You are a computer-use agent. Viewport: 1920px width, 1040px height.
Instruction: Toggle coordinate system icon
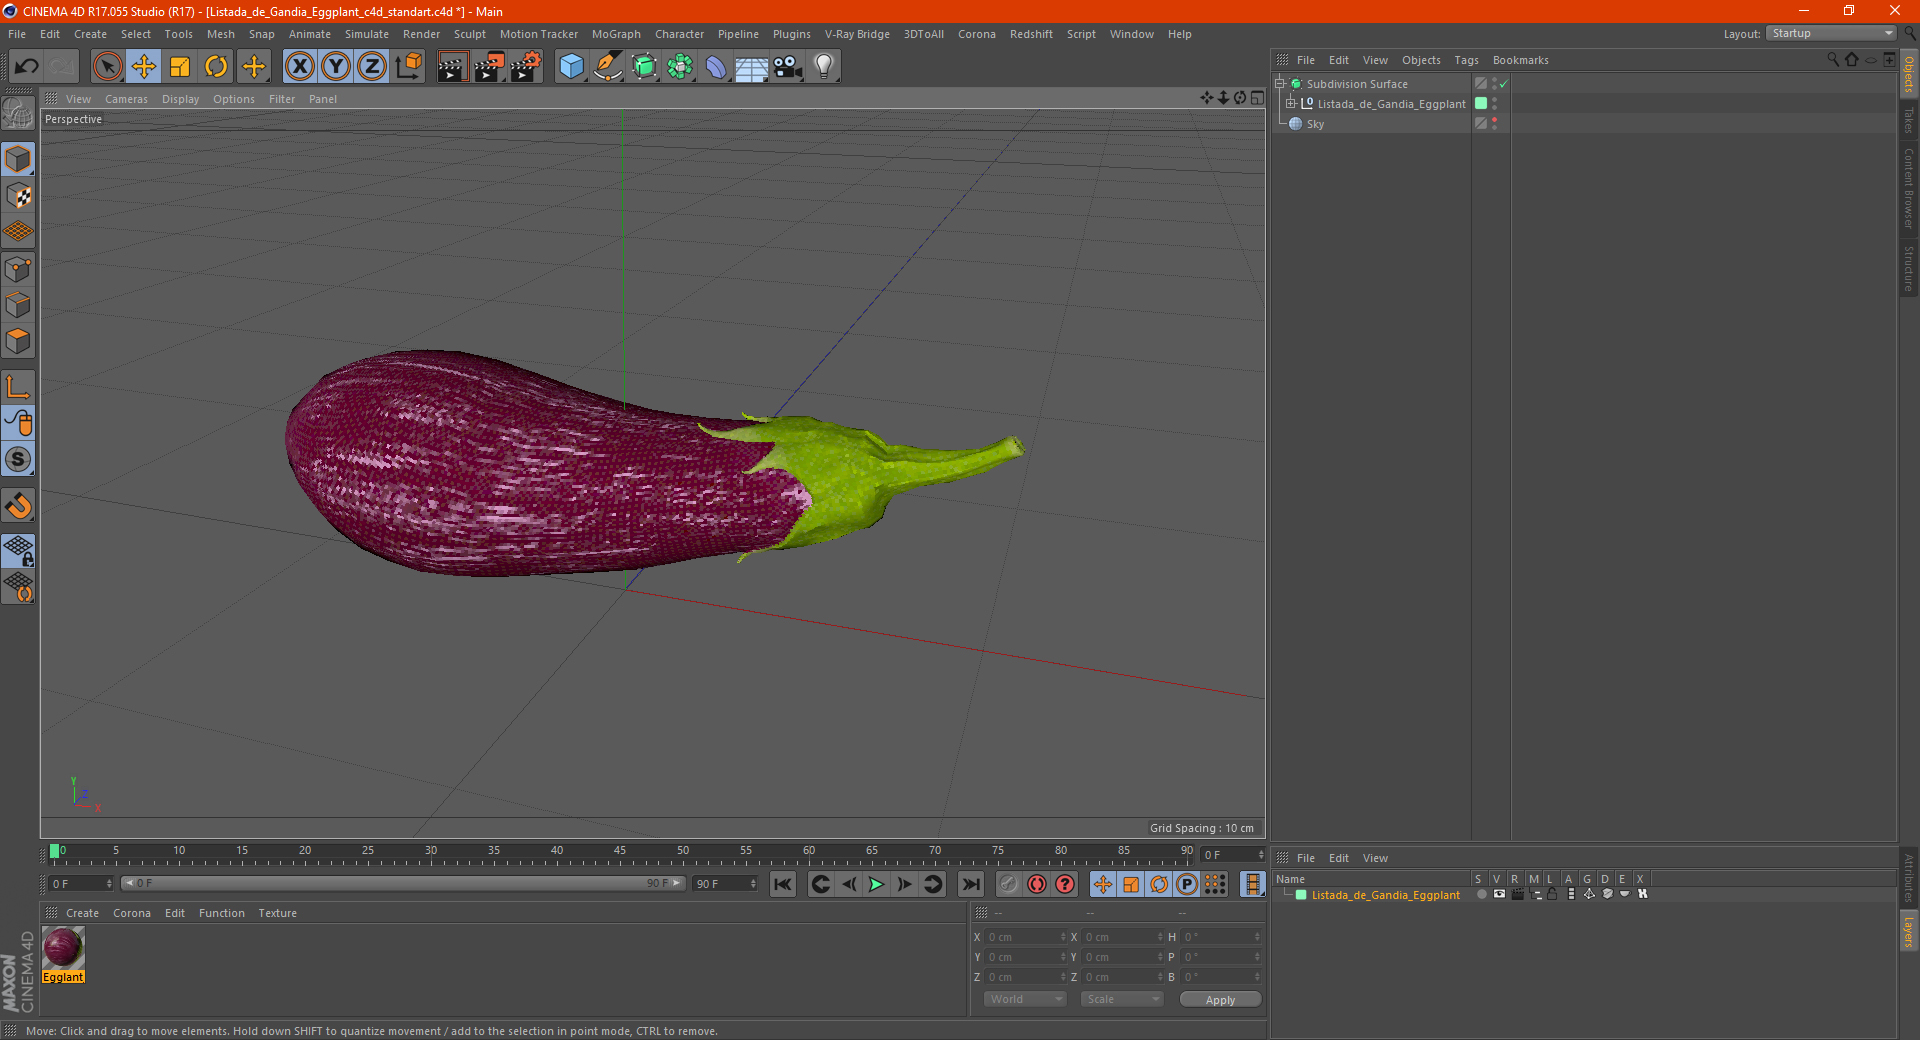click(x=408, y=67)
